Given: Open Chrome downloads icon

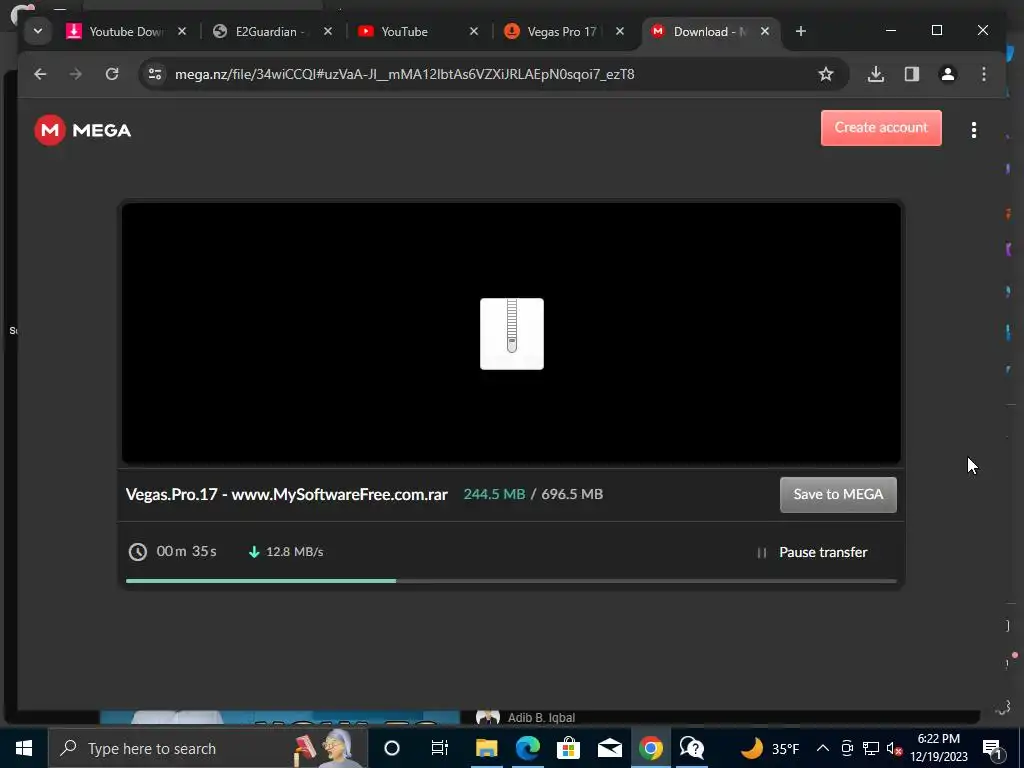Looking at the screenshot, I should point(876,74).
